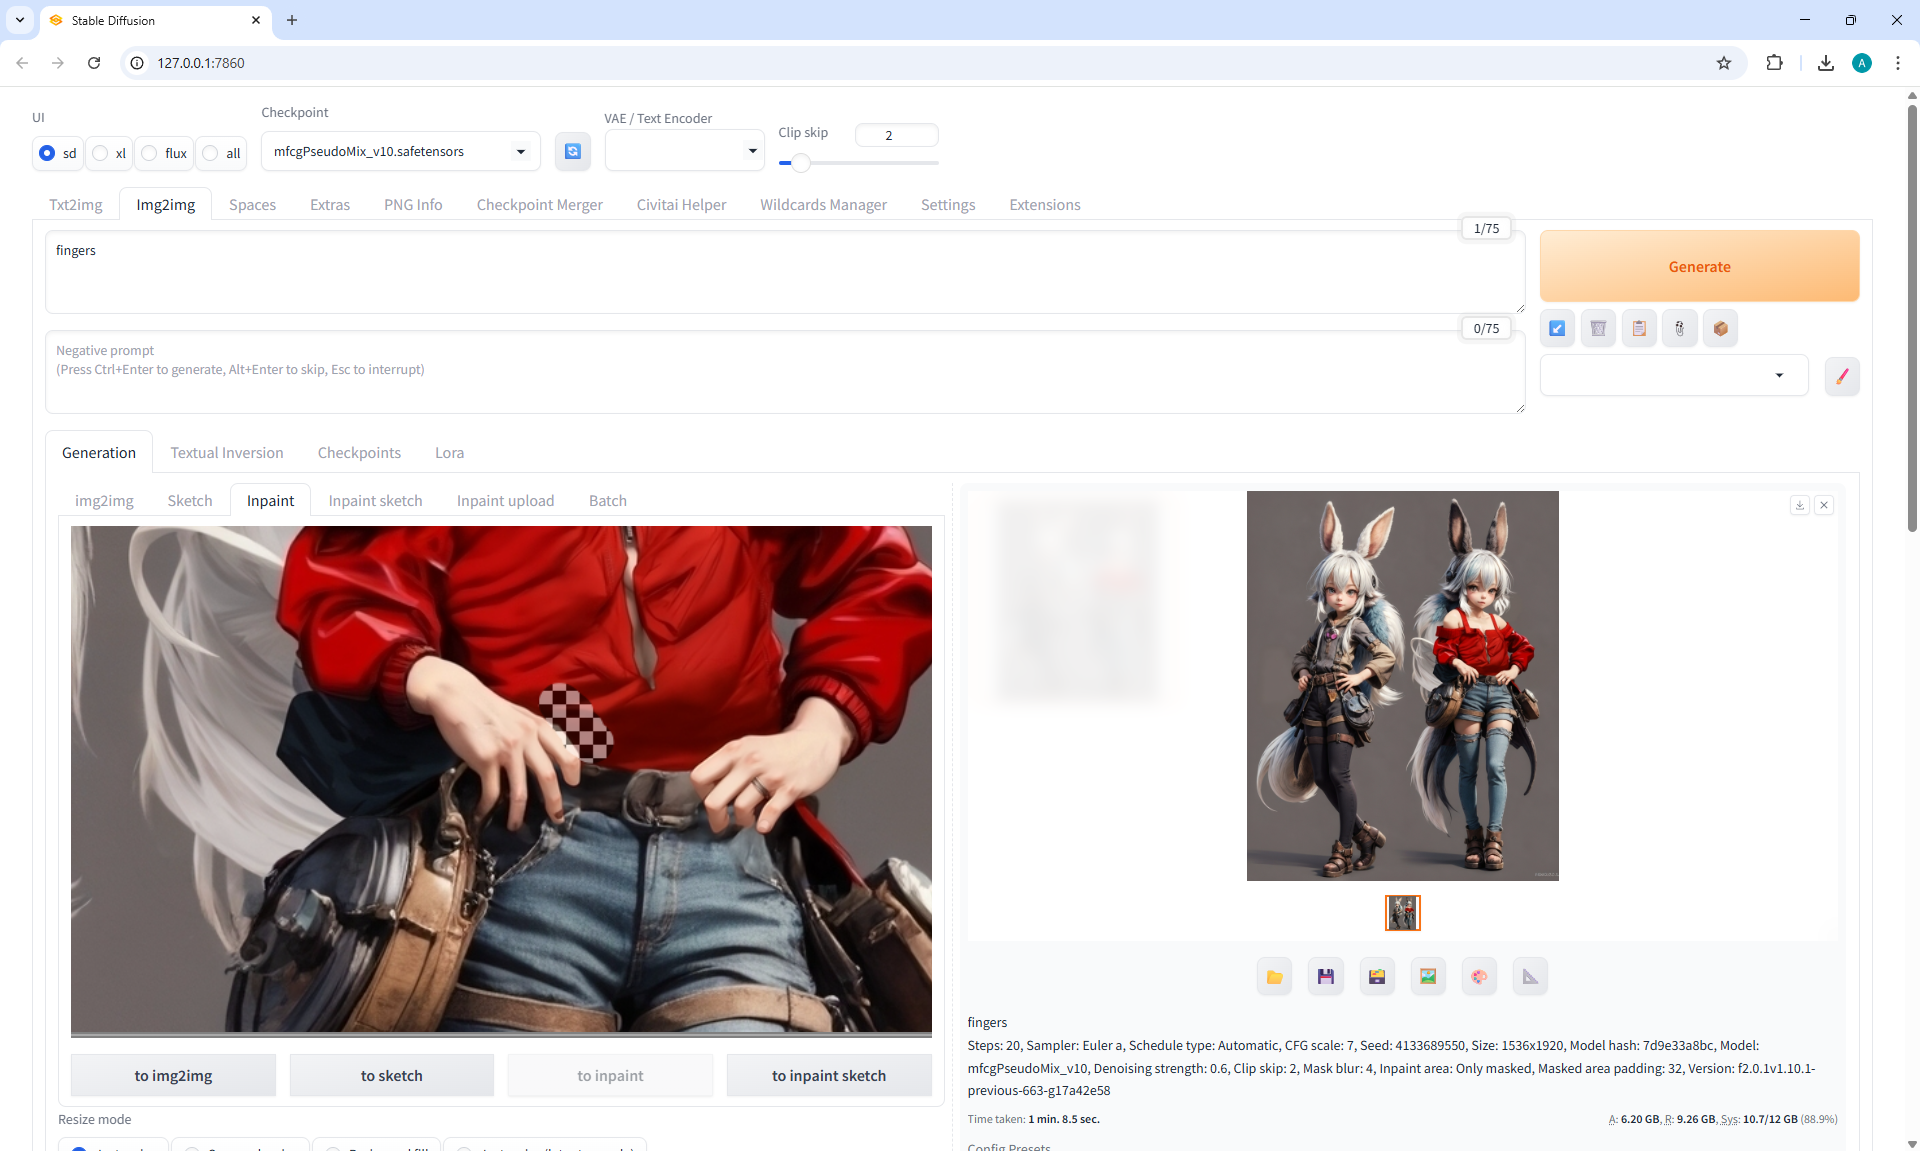Image resolution: width=1920 pixels, height=1151 pixels.
Task: Adjust the Clip skip slider
Action: 800,162
